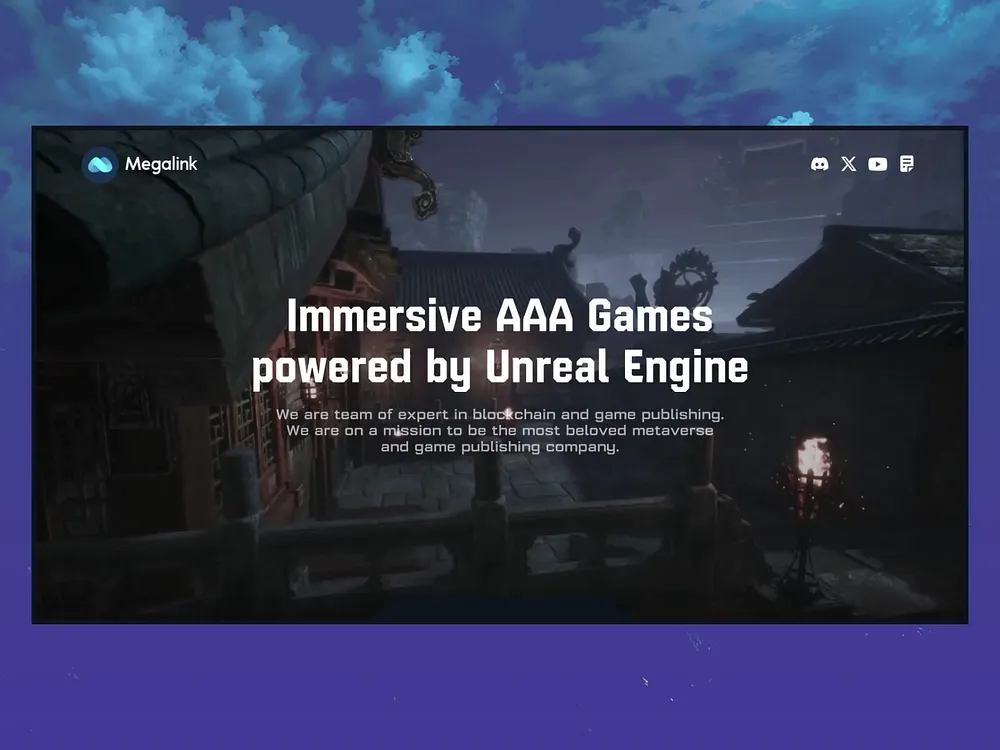Click the mission statement paragraph text
The image size is (1000, 750).
click(x=500, y=430)
